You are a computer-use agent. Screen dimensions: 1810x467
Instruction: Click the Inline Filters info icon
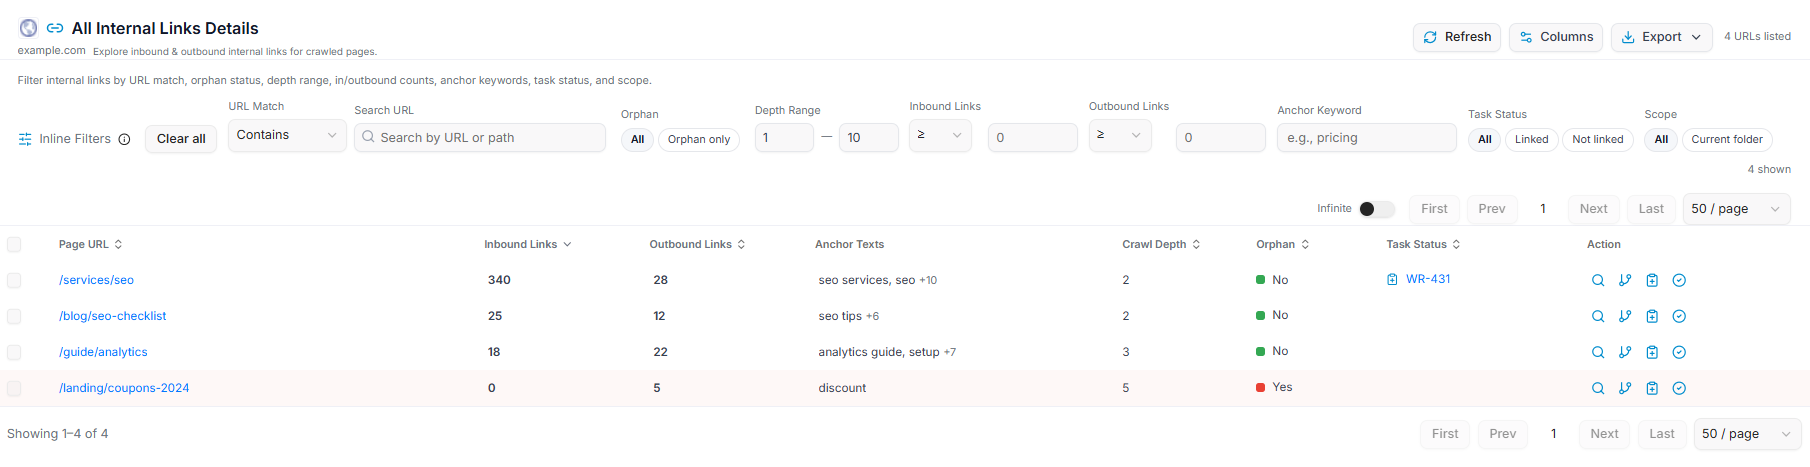[124, 139]
